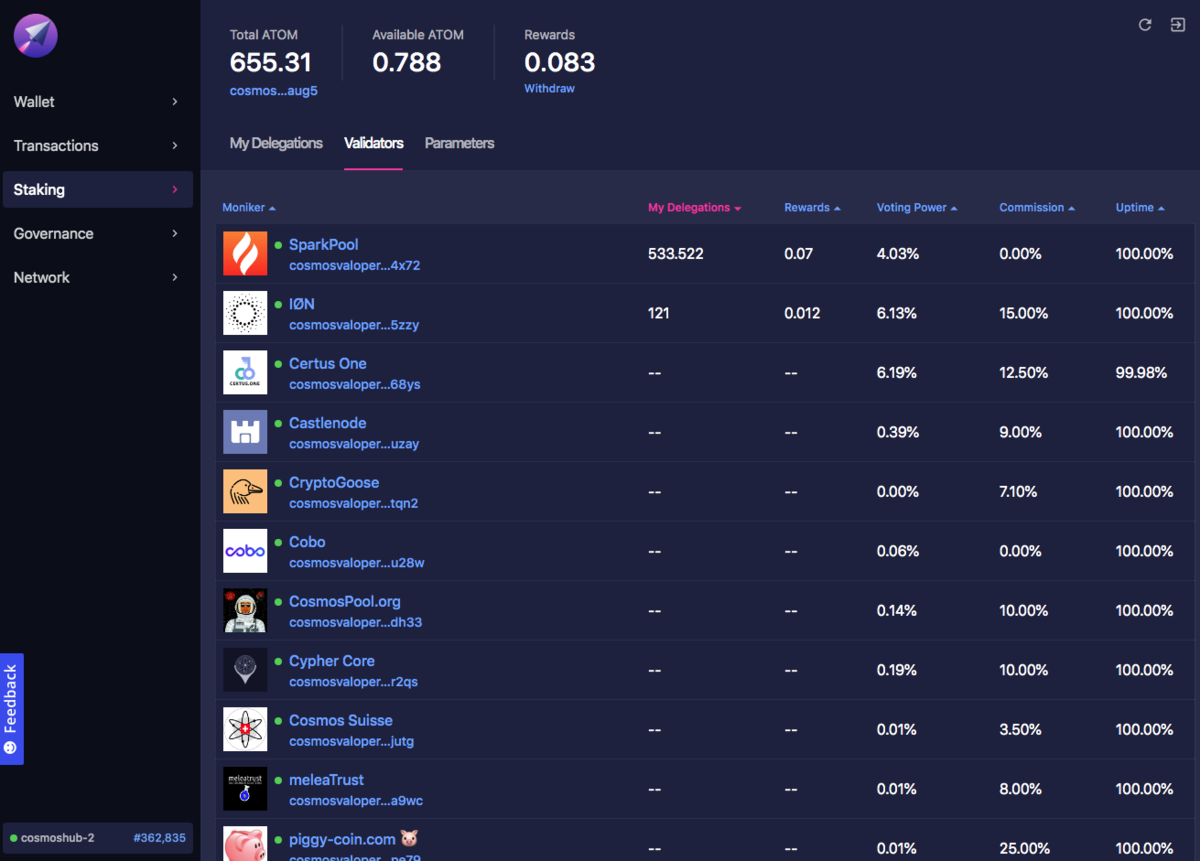This screenshot has height=861, width=1200.
Task: Click the Cypher Core avatar
Action: click(x=245, y=670)
